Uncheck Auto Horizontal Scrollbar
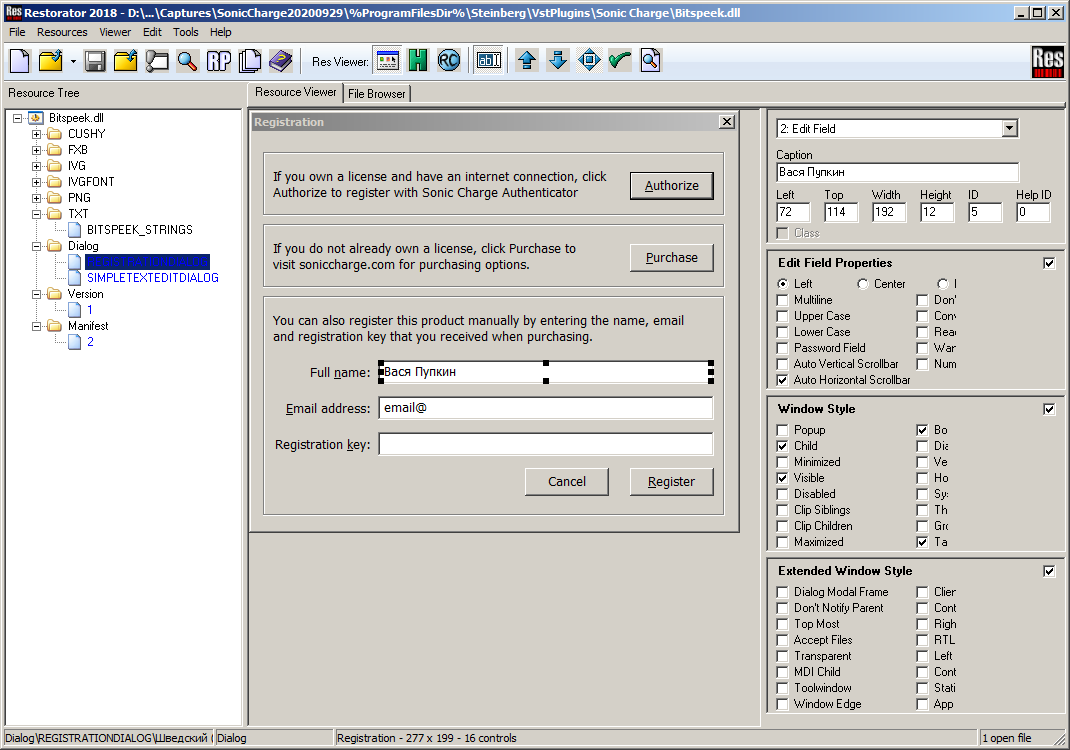 click(x=783, y=380)
